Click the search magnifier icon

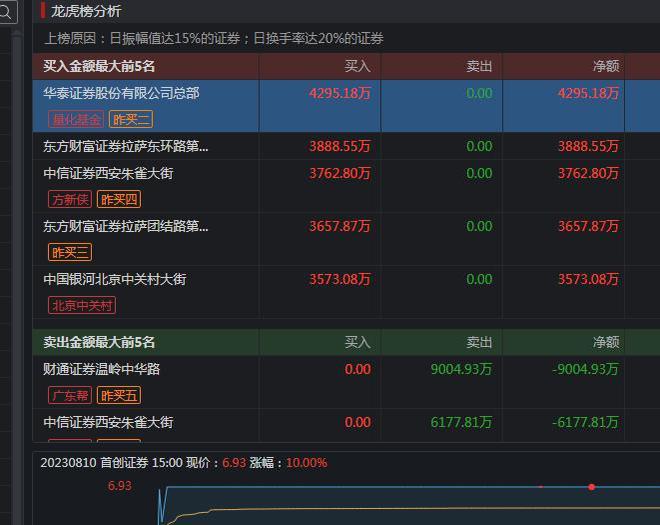(5, 13)
